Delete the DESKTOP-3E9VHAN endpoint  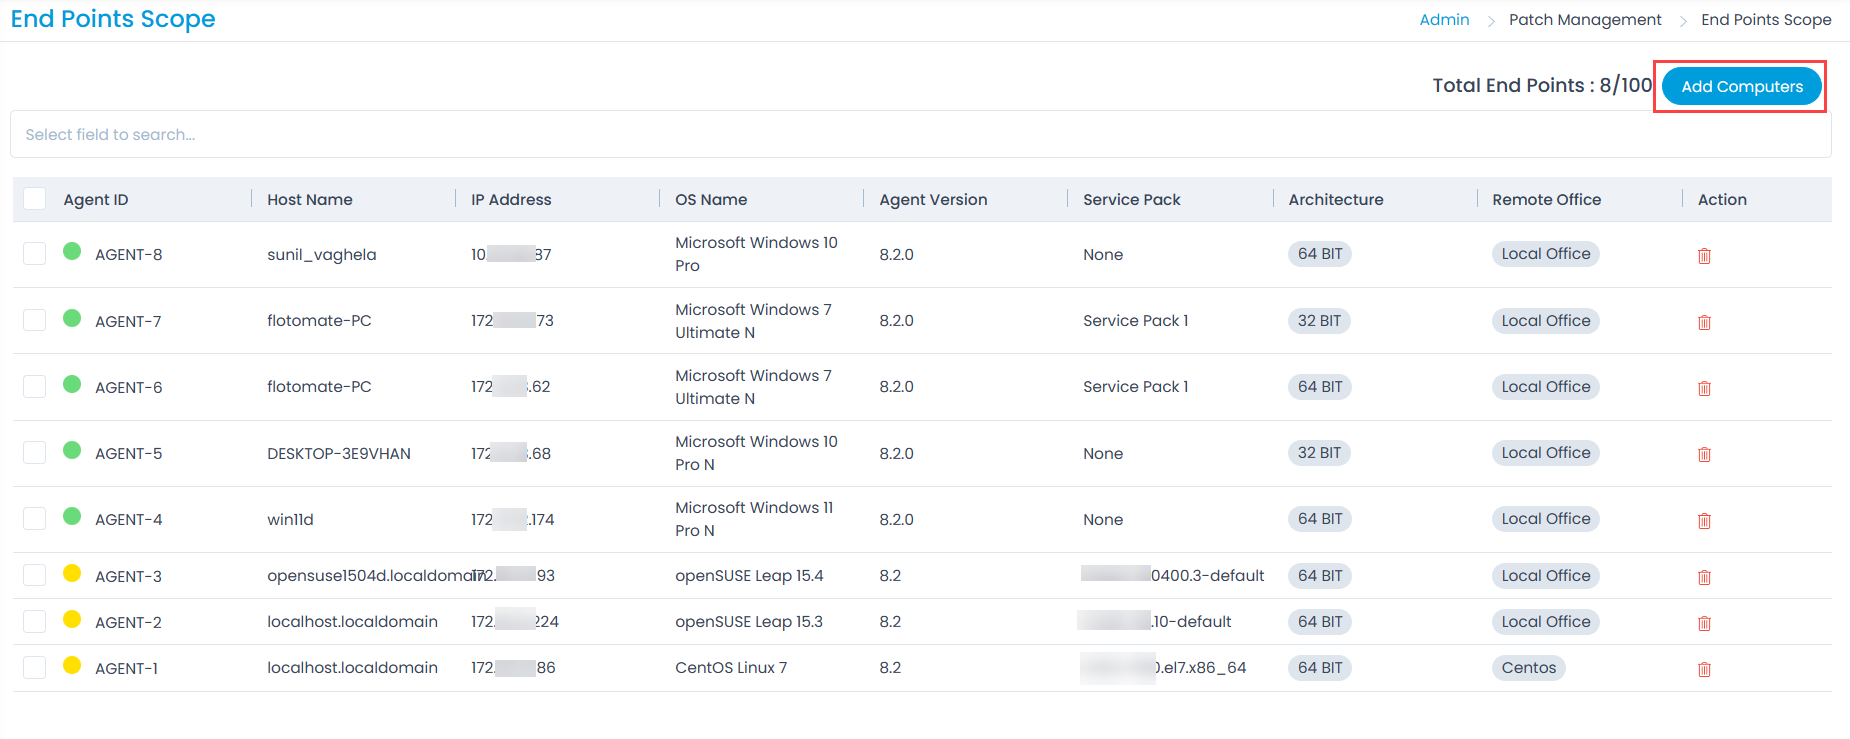pos(1704,454)
